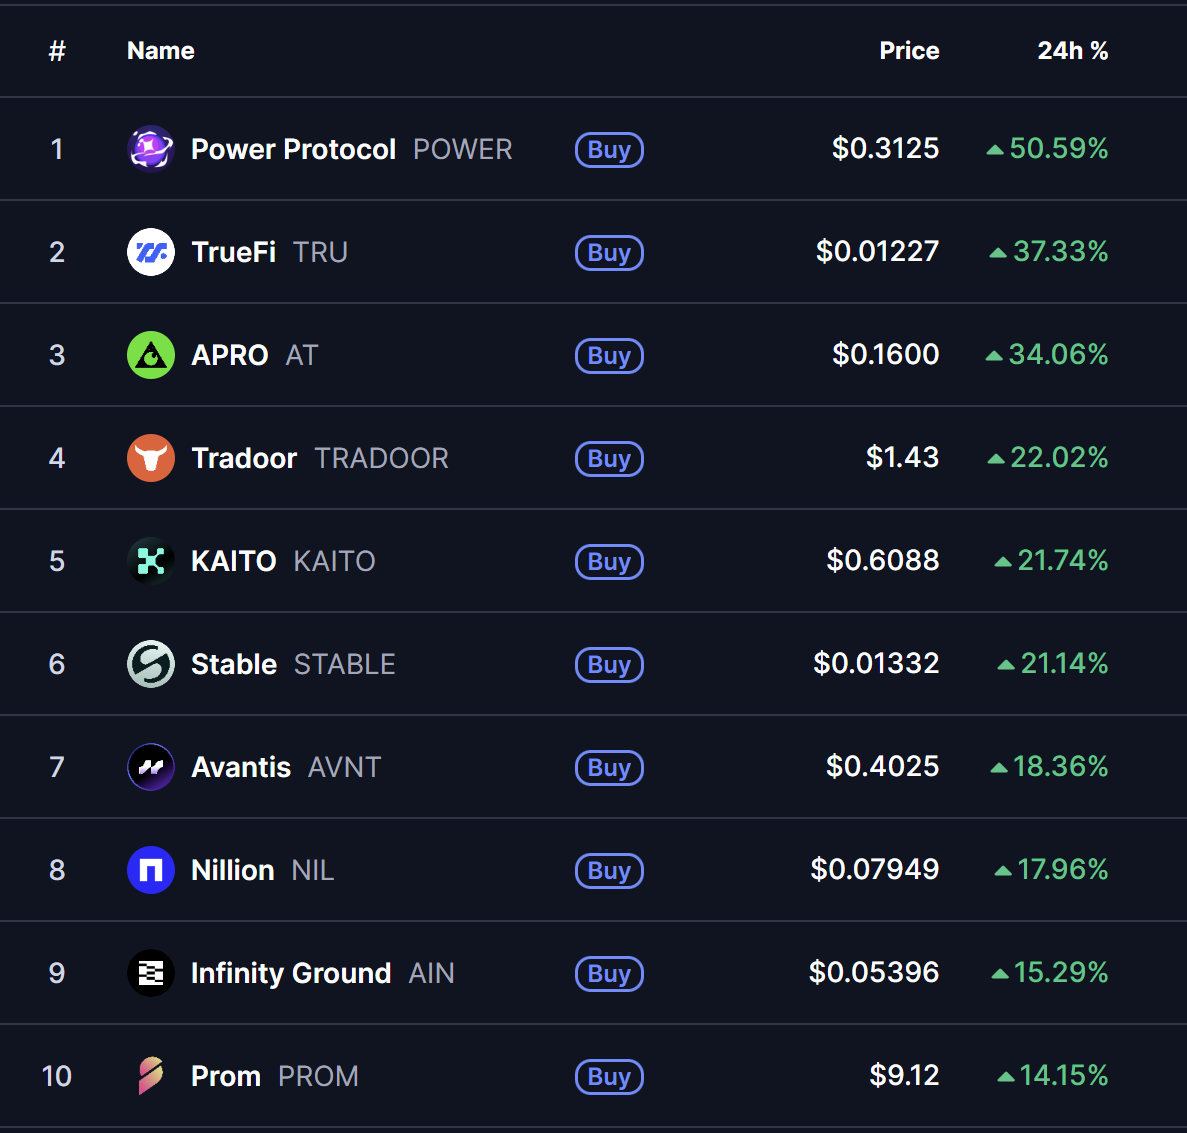Select the Nillion logo icon
This screenshot has height=1133, width=1187.
[x=151, y=870]
